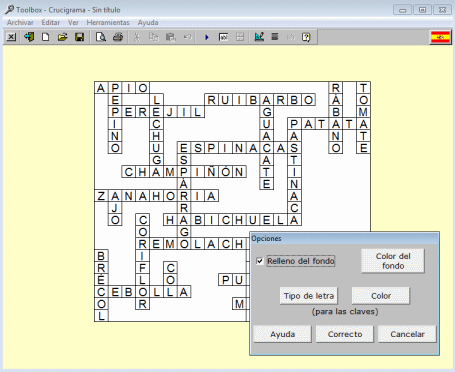Open the Herramientas menu

click(108, 23)
